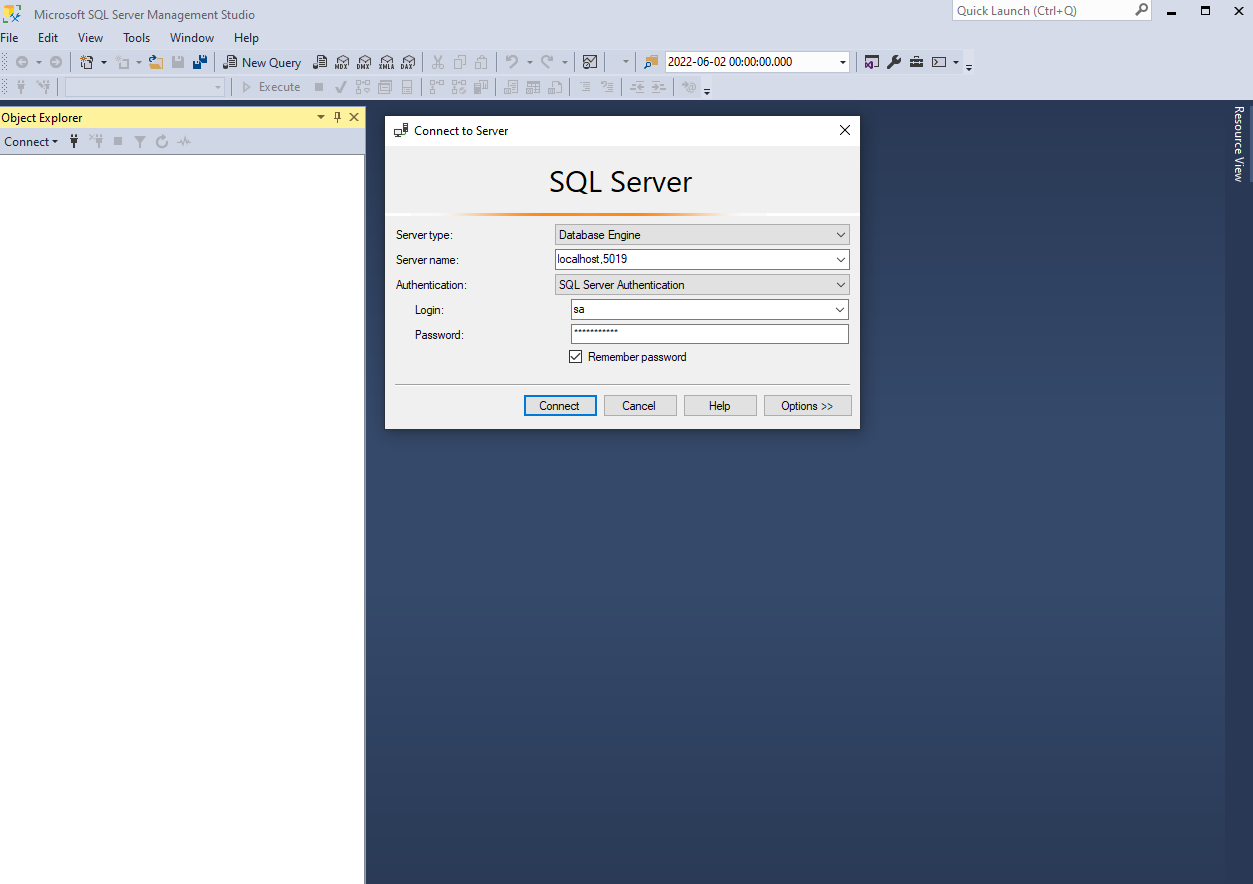Click the Server name text field
Viewport: 1253px width, 884px height.
point(693,260)
